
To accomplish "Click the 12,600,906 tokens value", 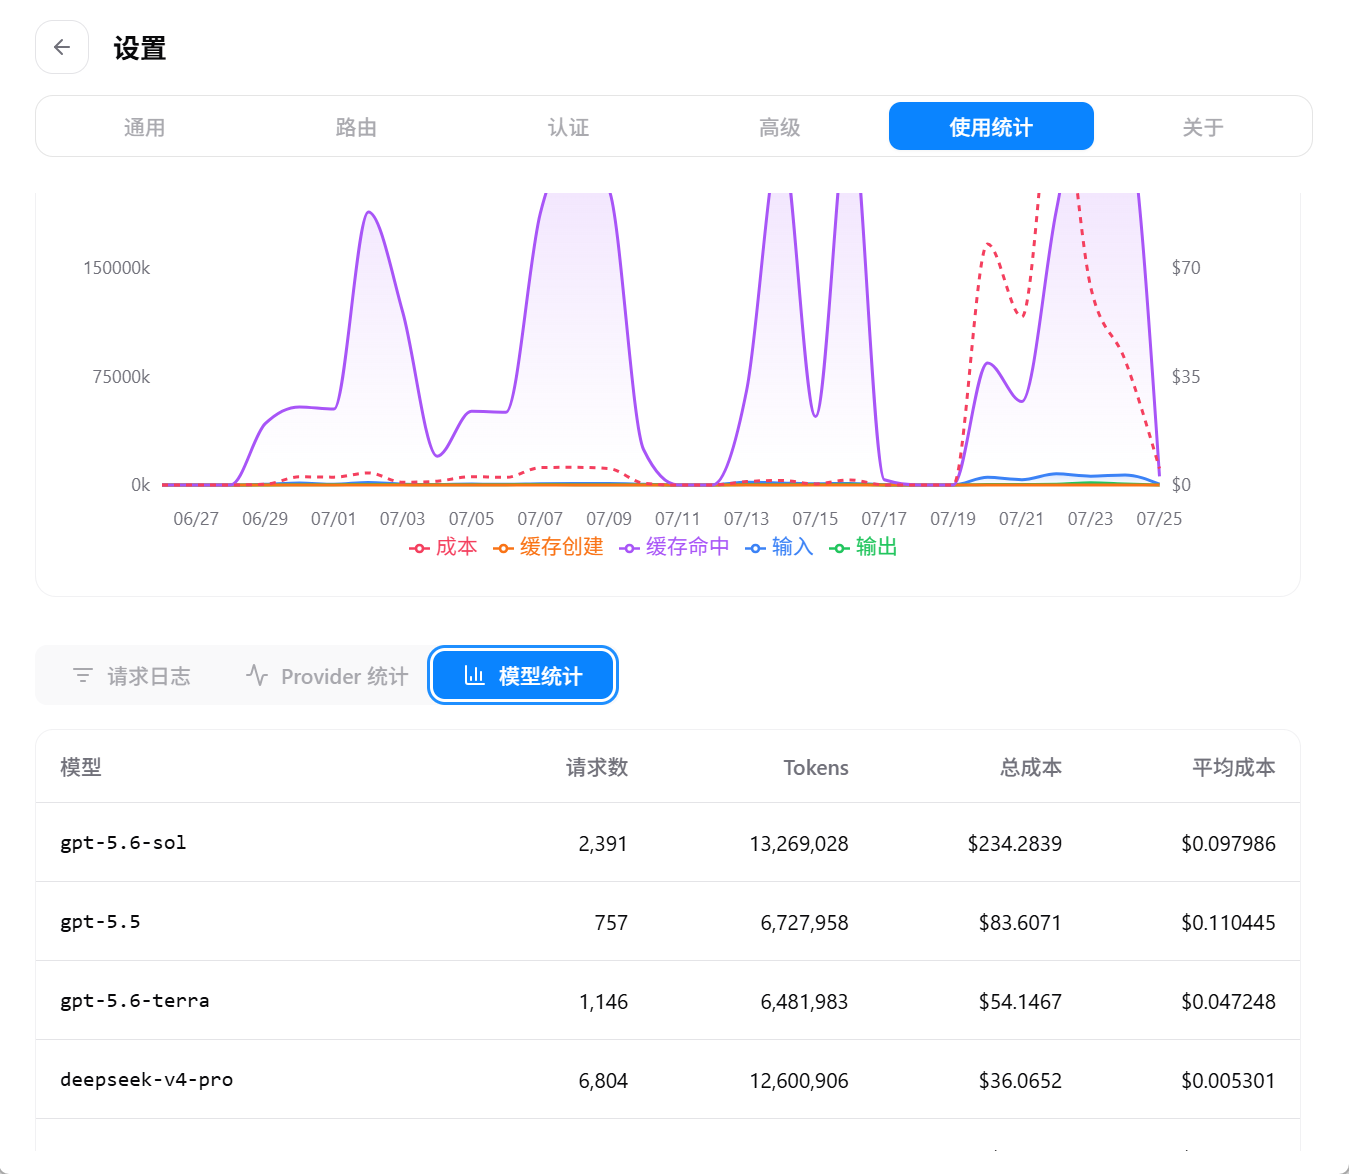I will pos(799,1080).
